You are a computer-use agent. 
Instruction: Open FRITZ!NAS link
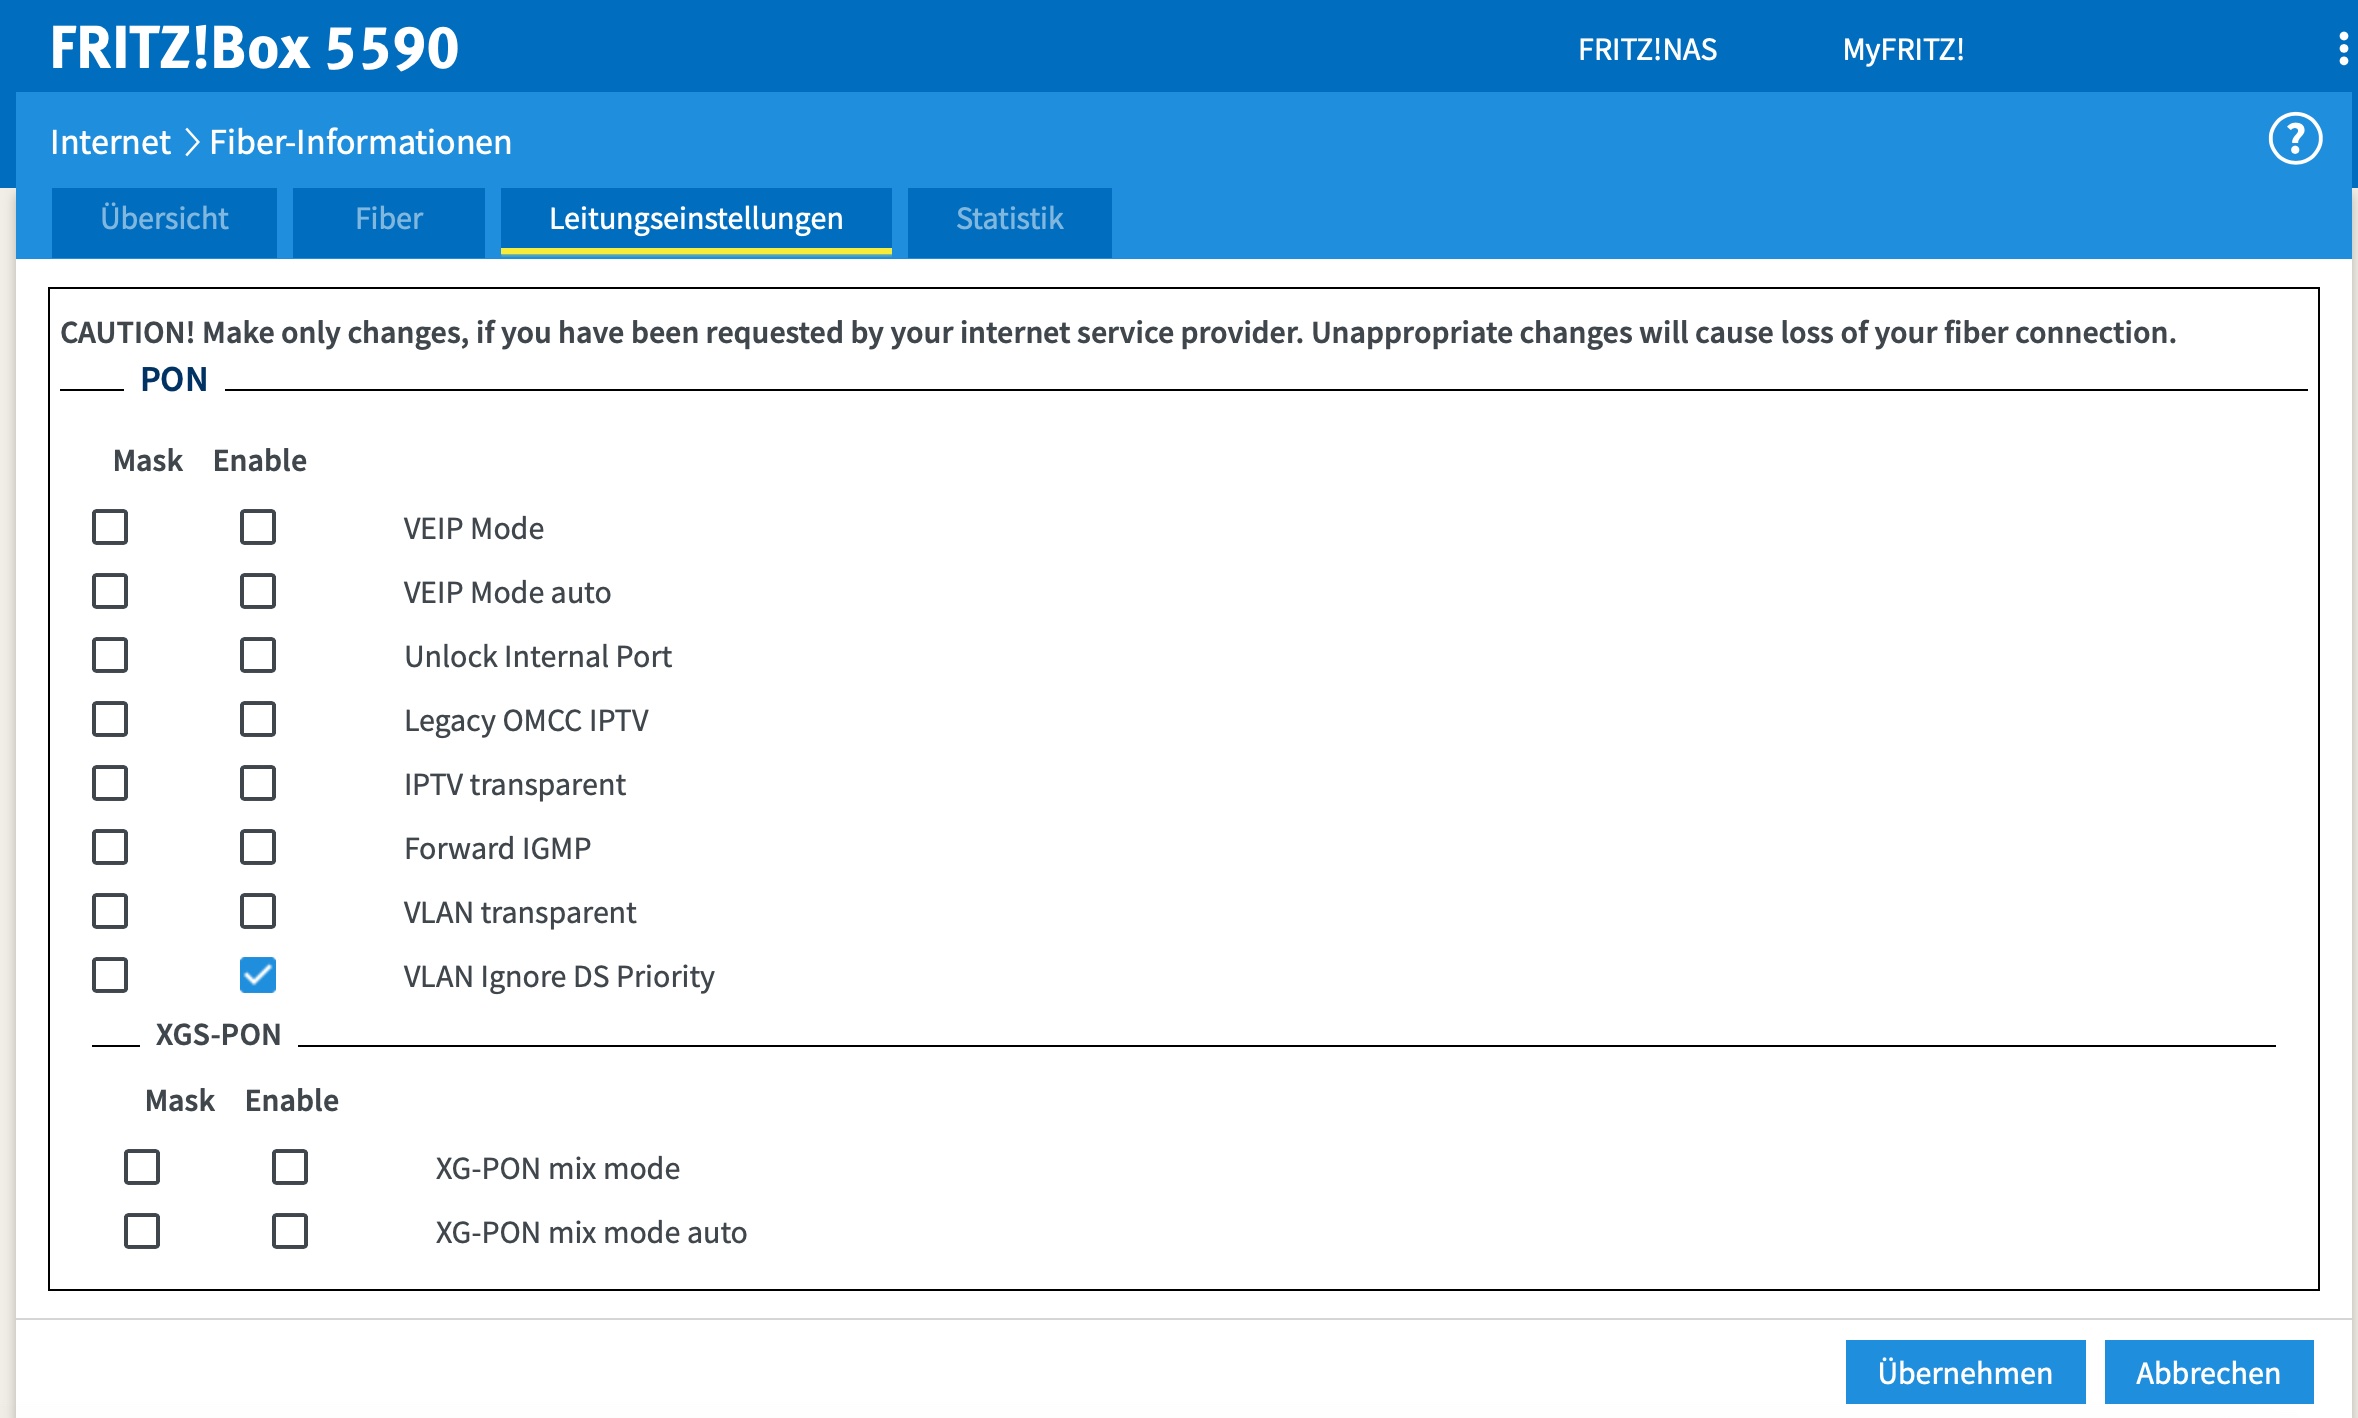(x=1647, y=49)
